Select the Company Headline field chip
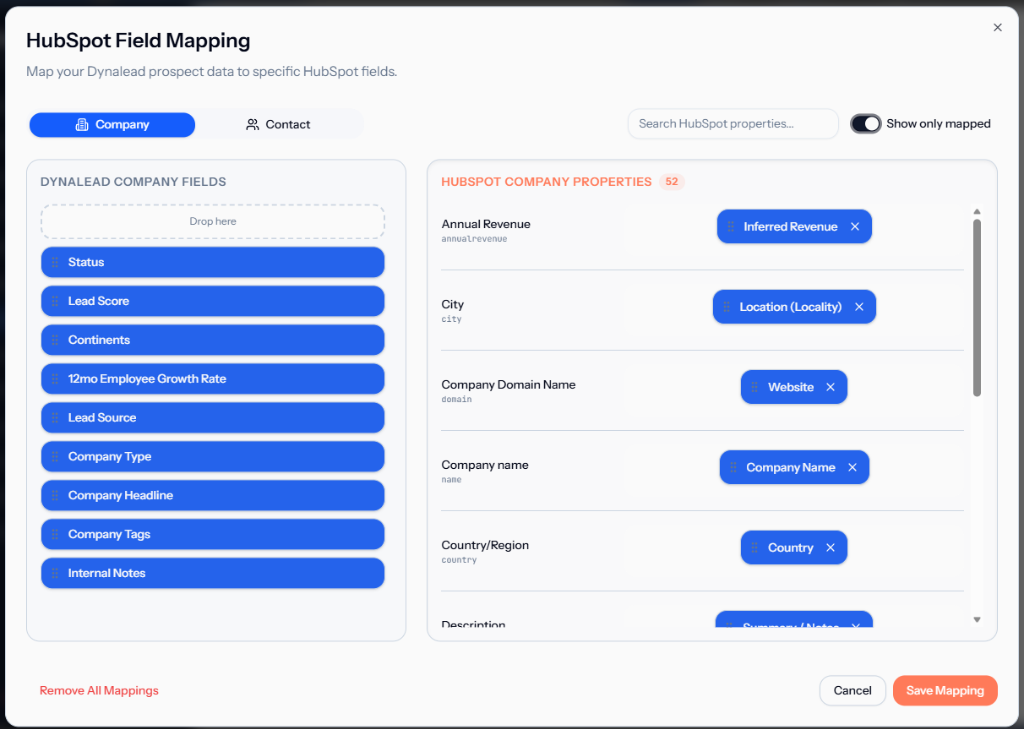Image resolution: width=1024 pixels, height=729 pixels. pyautogui.click(x=213, y=495)
